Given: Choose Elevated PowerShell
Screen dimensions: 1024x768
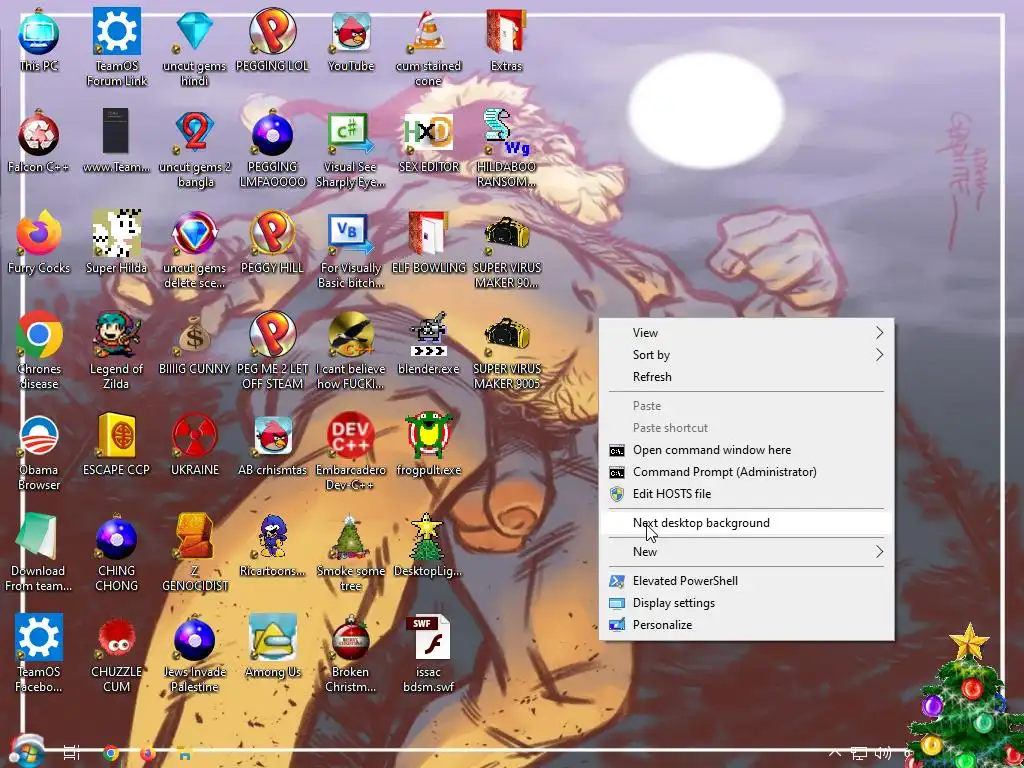Looking at the screenshot, I should coord(746,581).
